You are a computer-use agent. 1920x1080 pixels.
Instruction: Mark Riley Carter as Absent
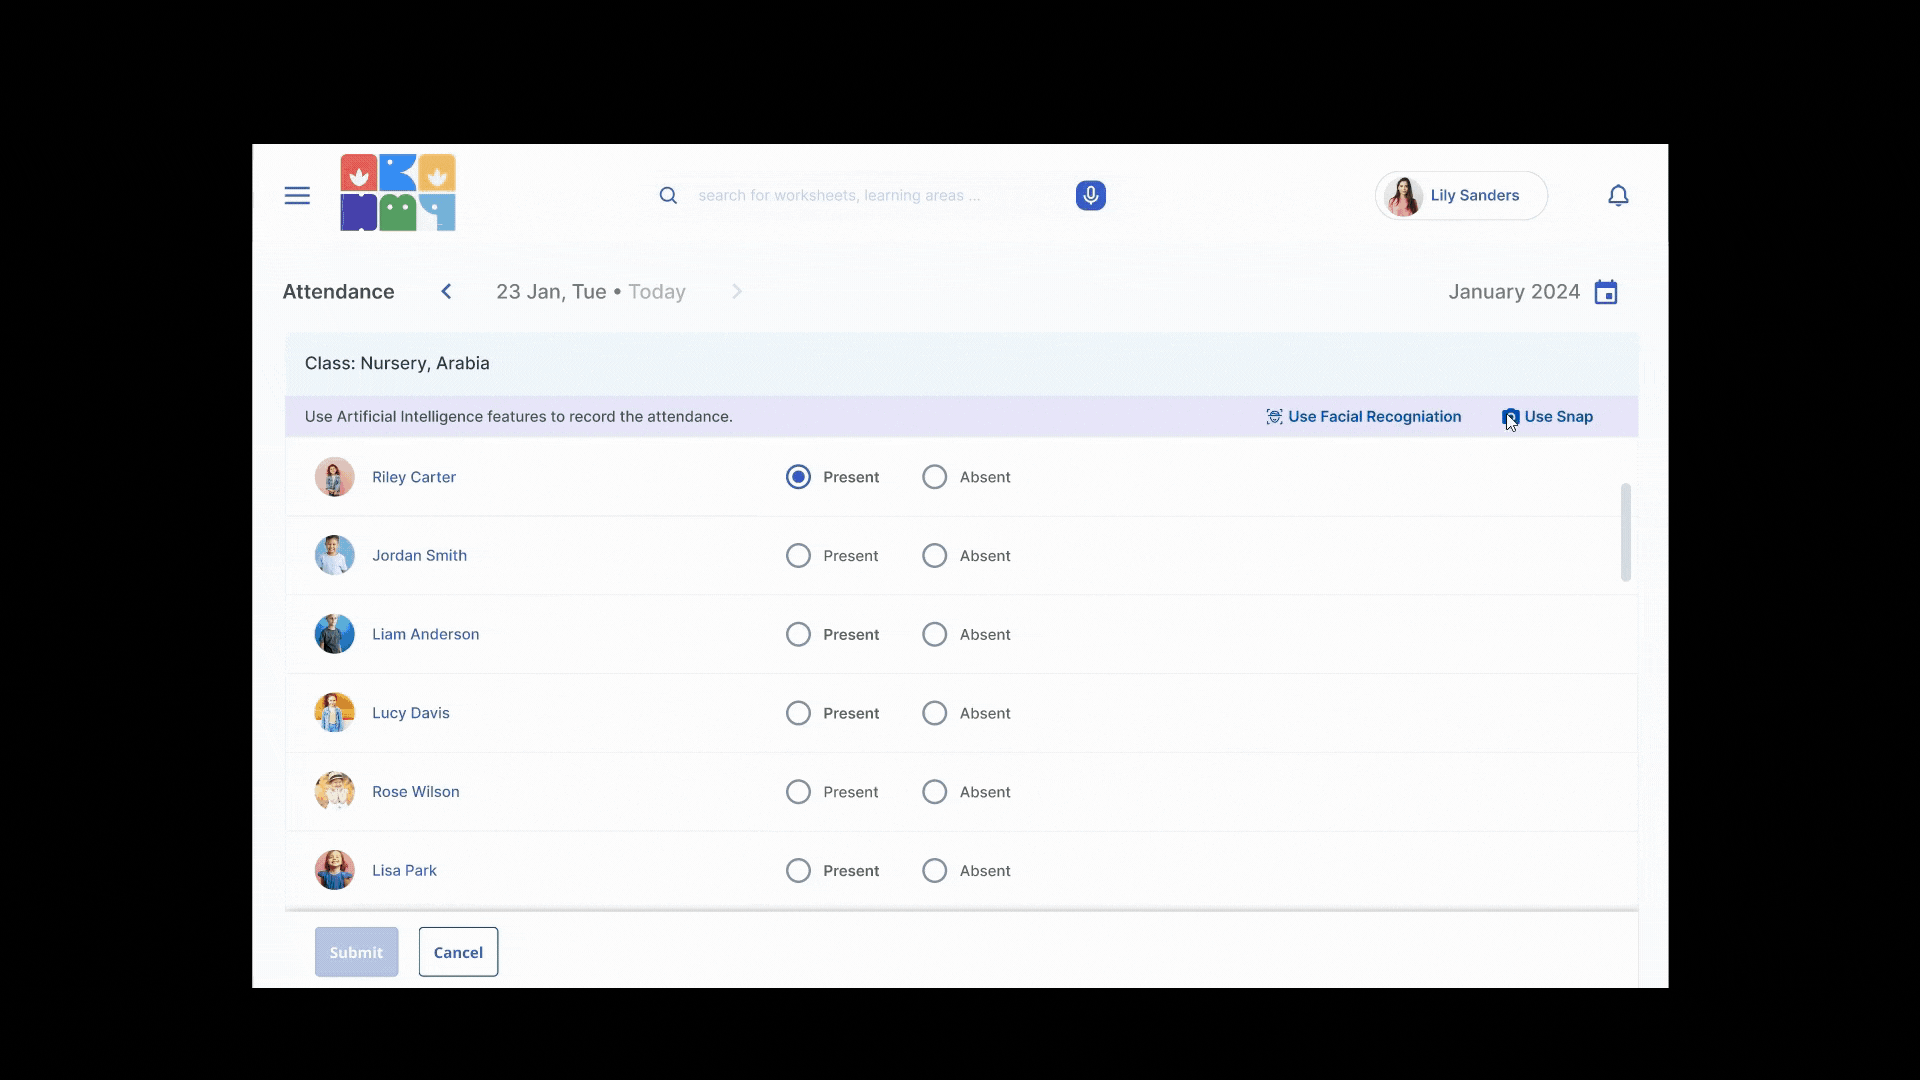pos(934,477)
